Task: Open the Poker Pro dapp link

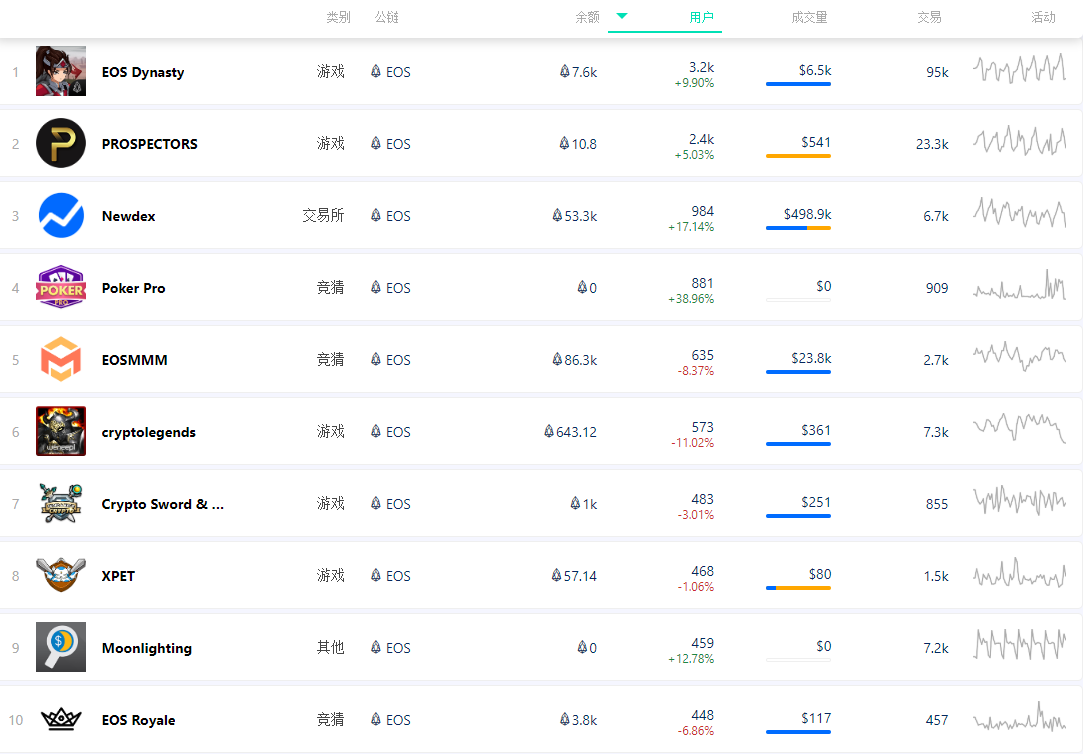Action: click(x=133, y=288)
